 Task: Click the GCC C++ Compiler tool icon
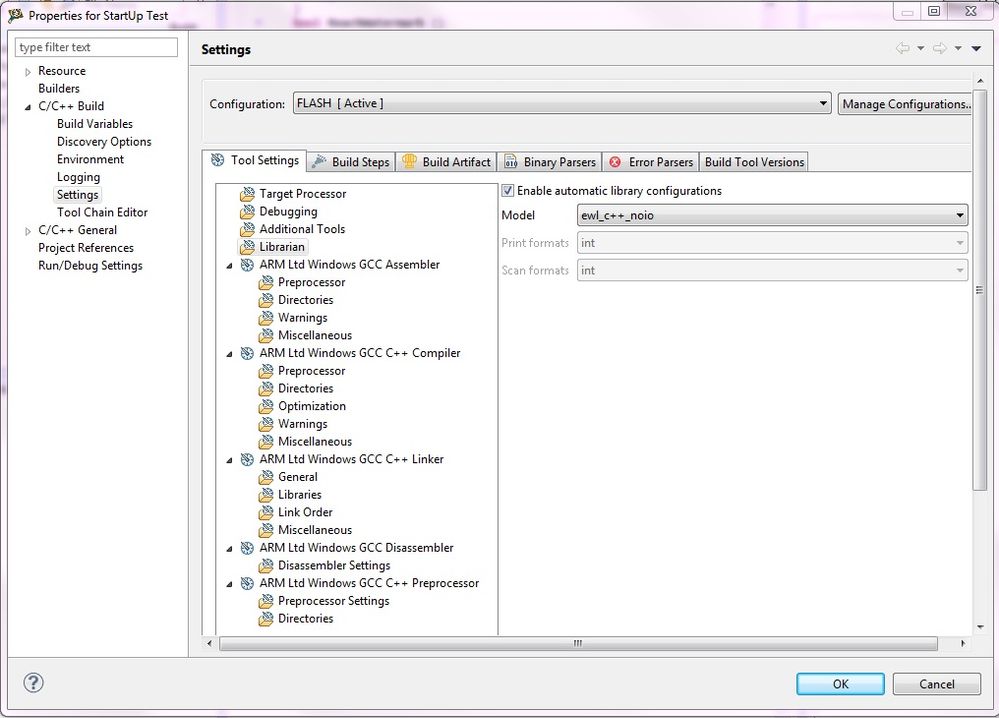(x=247, y=353)
